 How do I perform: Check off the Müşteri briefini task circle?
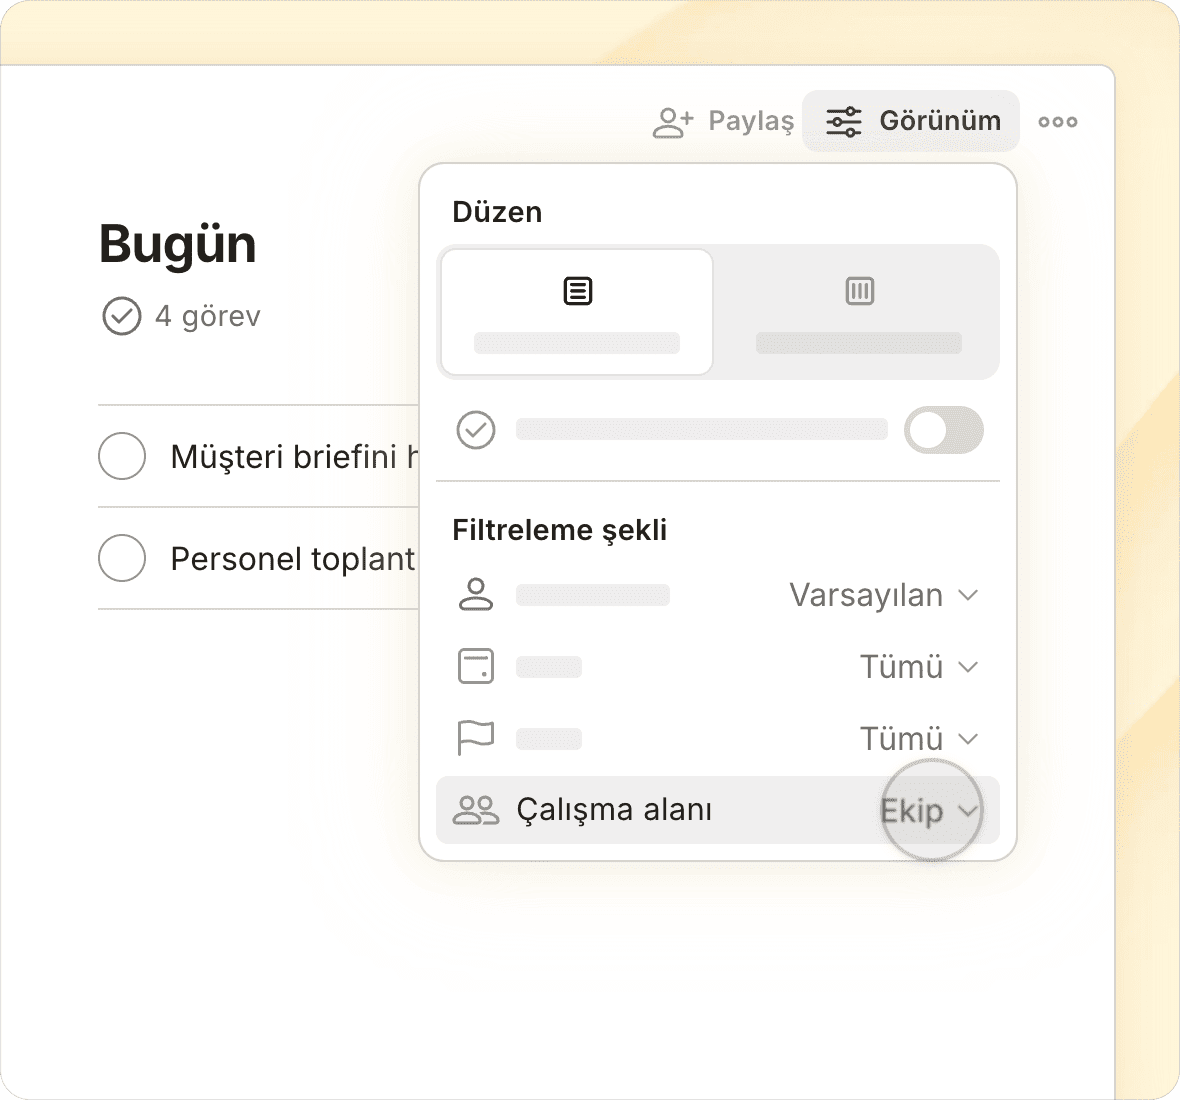(x=122, y=456)
